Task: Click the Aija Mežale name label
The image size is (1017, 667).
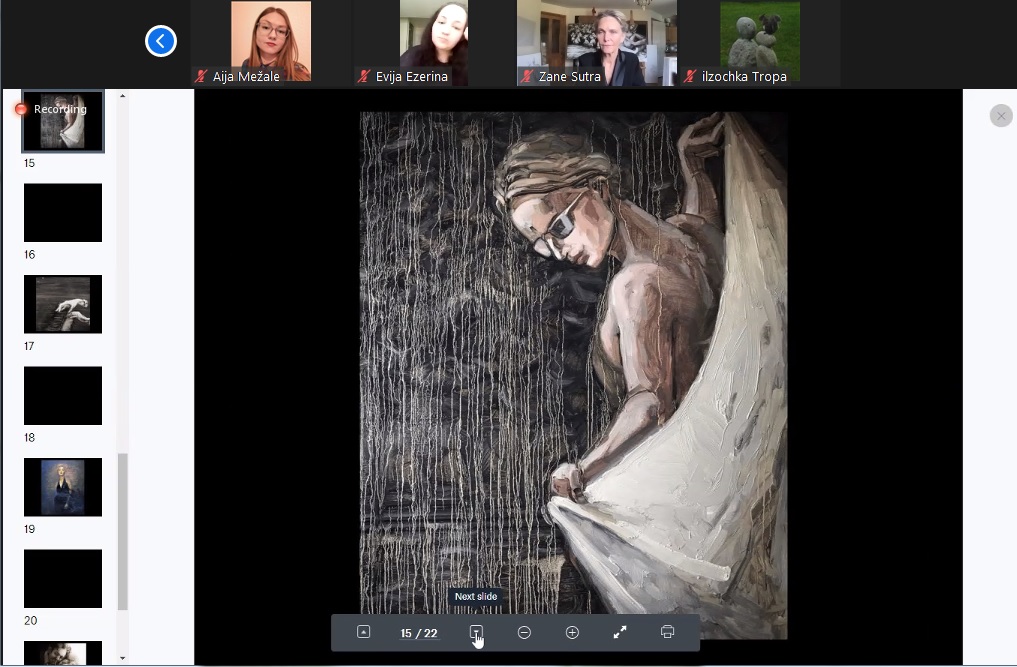Action: [x=246, y=77]
